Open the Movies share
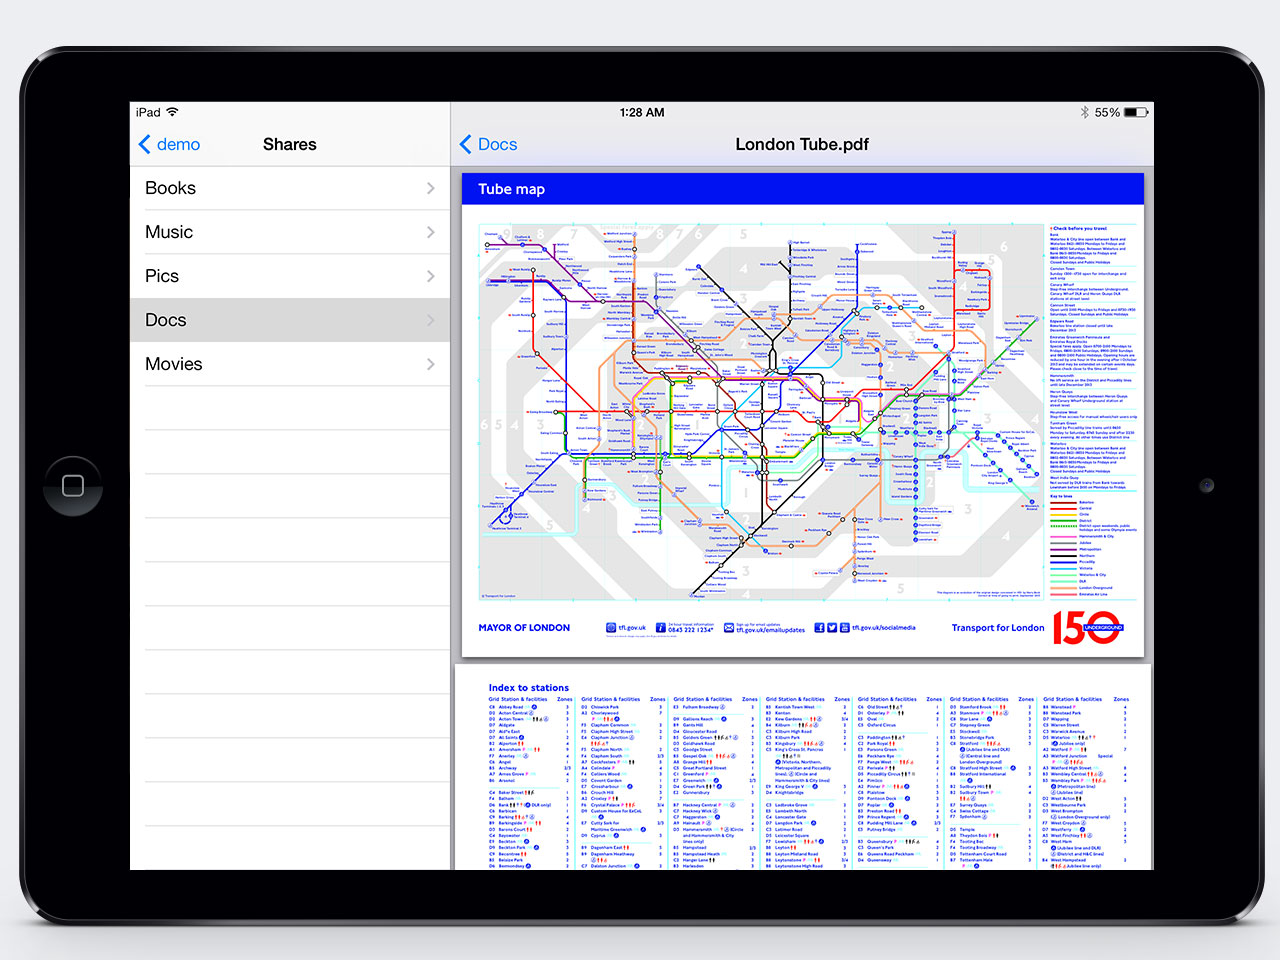 [x=290, y=364]
